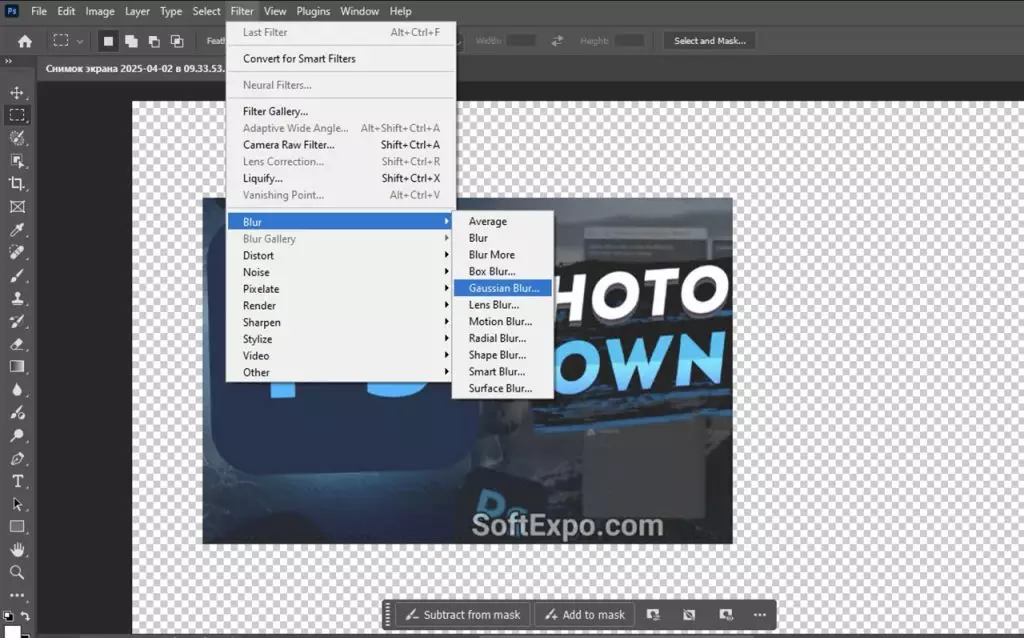Open more options via ellipsis in bottom bar
This screenshot has height=638, width=1024.
[x=759, y=614]
